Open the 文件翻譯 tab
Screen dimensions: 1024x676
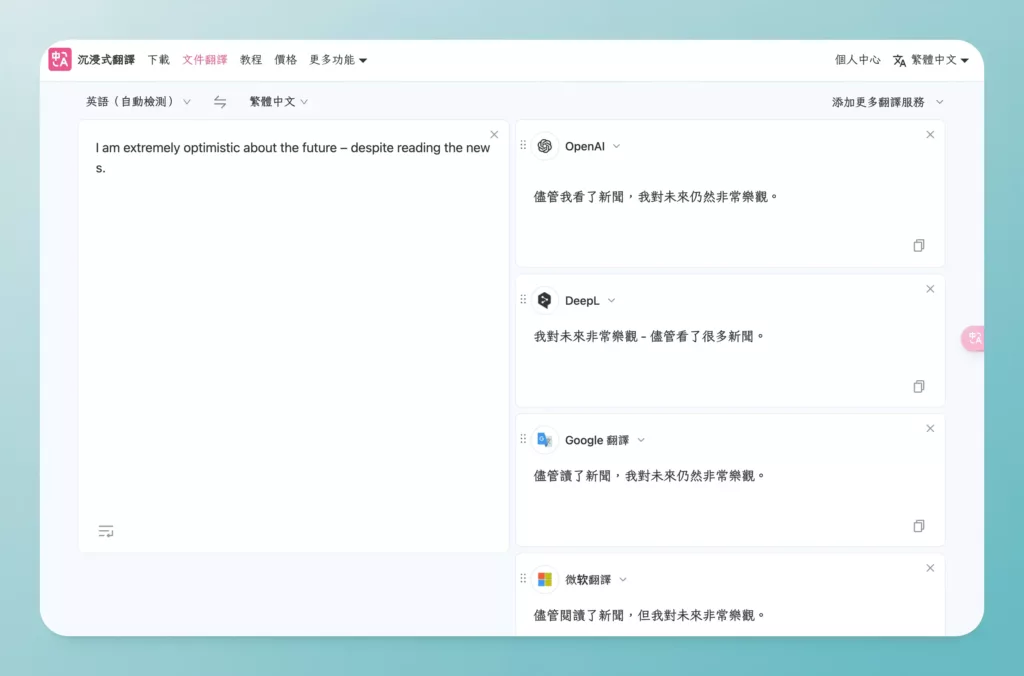pyautogui.click(x=204, y=60)
